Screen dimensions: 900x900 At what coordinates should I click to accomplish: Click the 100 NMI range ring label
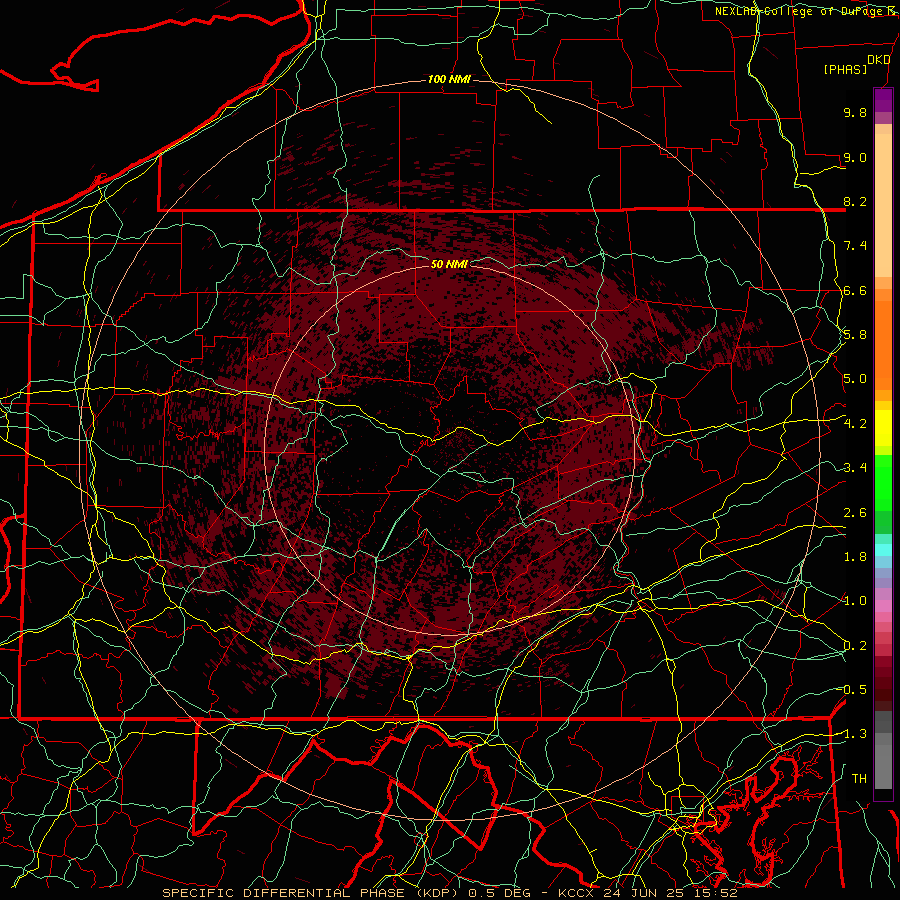pos(449,79)
